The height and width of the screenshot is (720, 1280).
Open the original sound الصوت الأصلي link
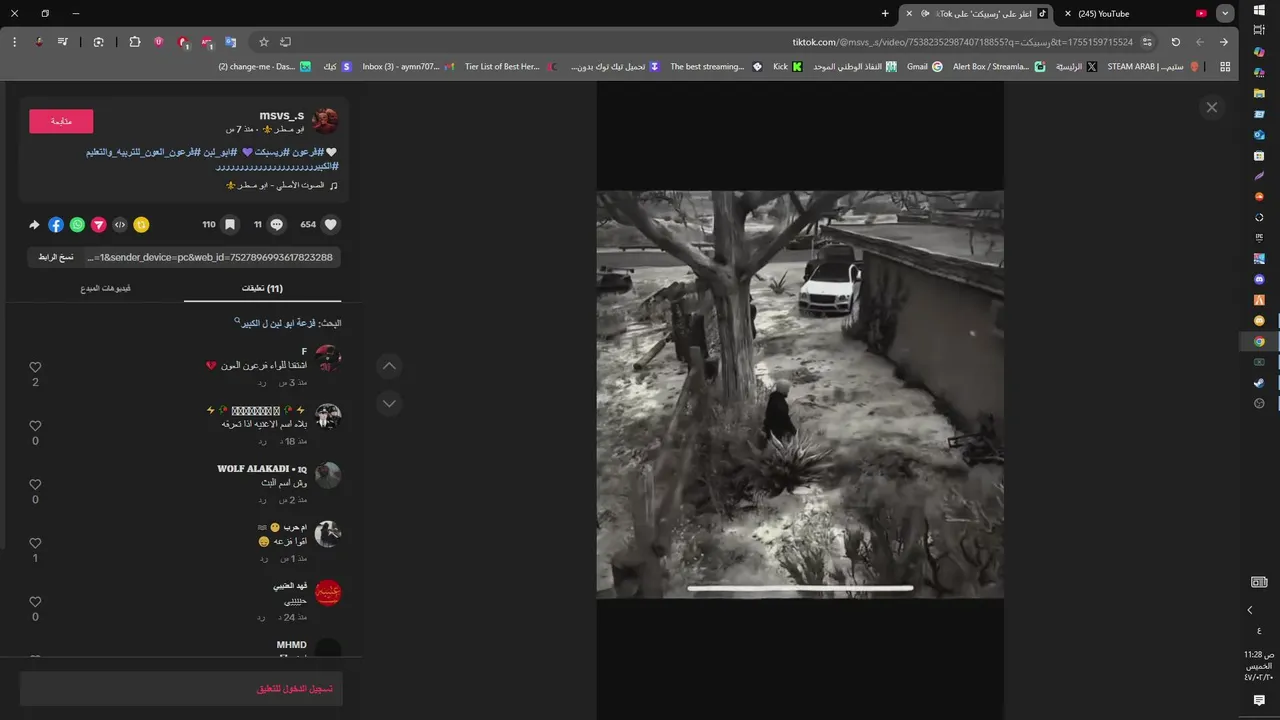point(284,185)
